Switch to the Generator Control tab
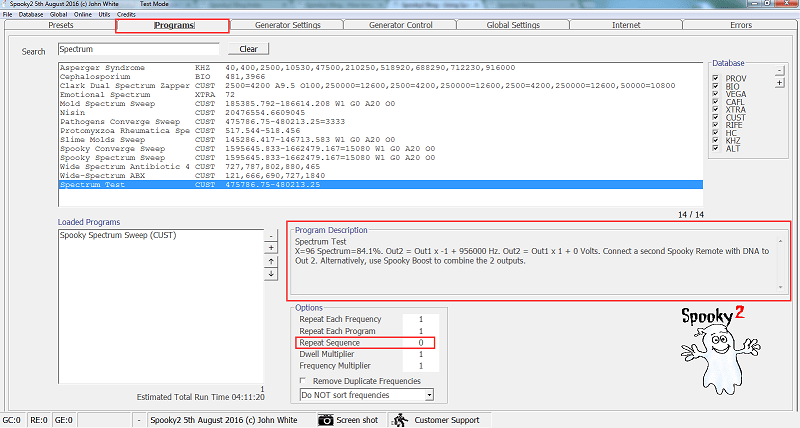800x428 pixels. (401, 25)
